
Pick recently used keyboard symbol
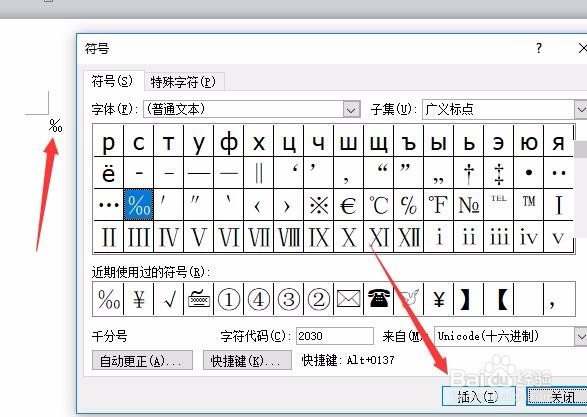[x=198, y=299]
